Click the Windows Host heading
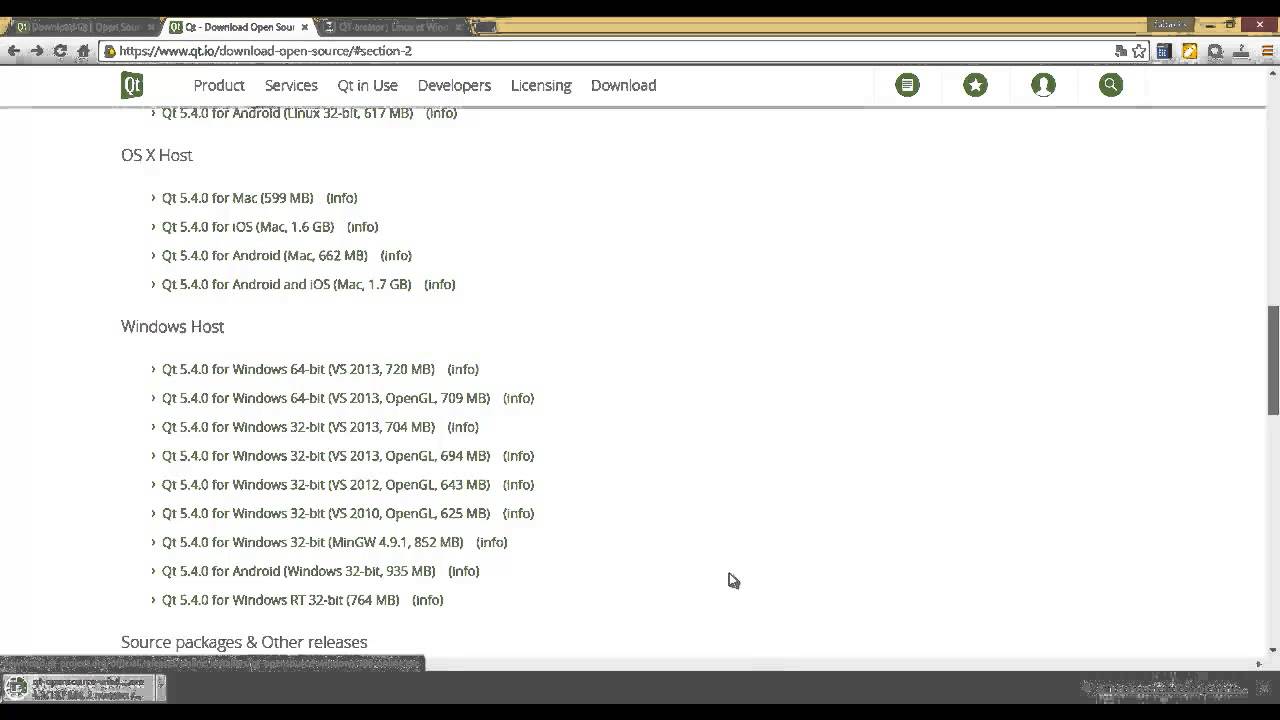Image resolution: width=1280 pixels, height=720 pixels. (x=172, y=327)
